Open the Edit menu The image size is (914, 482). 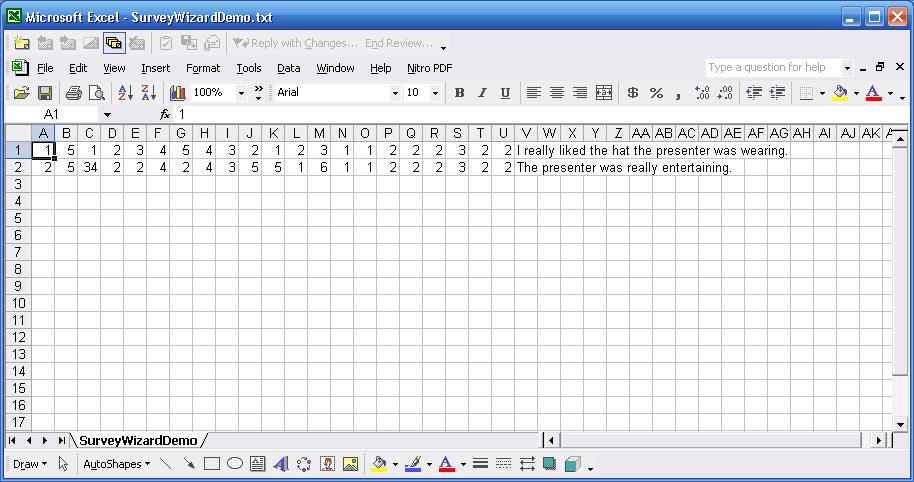point(78,68)
